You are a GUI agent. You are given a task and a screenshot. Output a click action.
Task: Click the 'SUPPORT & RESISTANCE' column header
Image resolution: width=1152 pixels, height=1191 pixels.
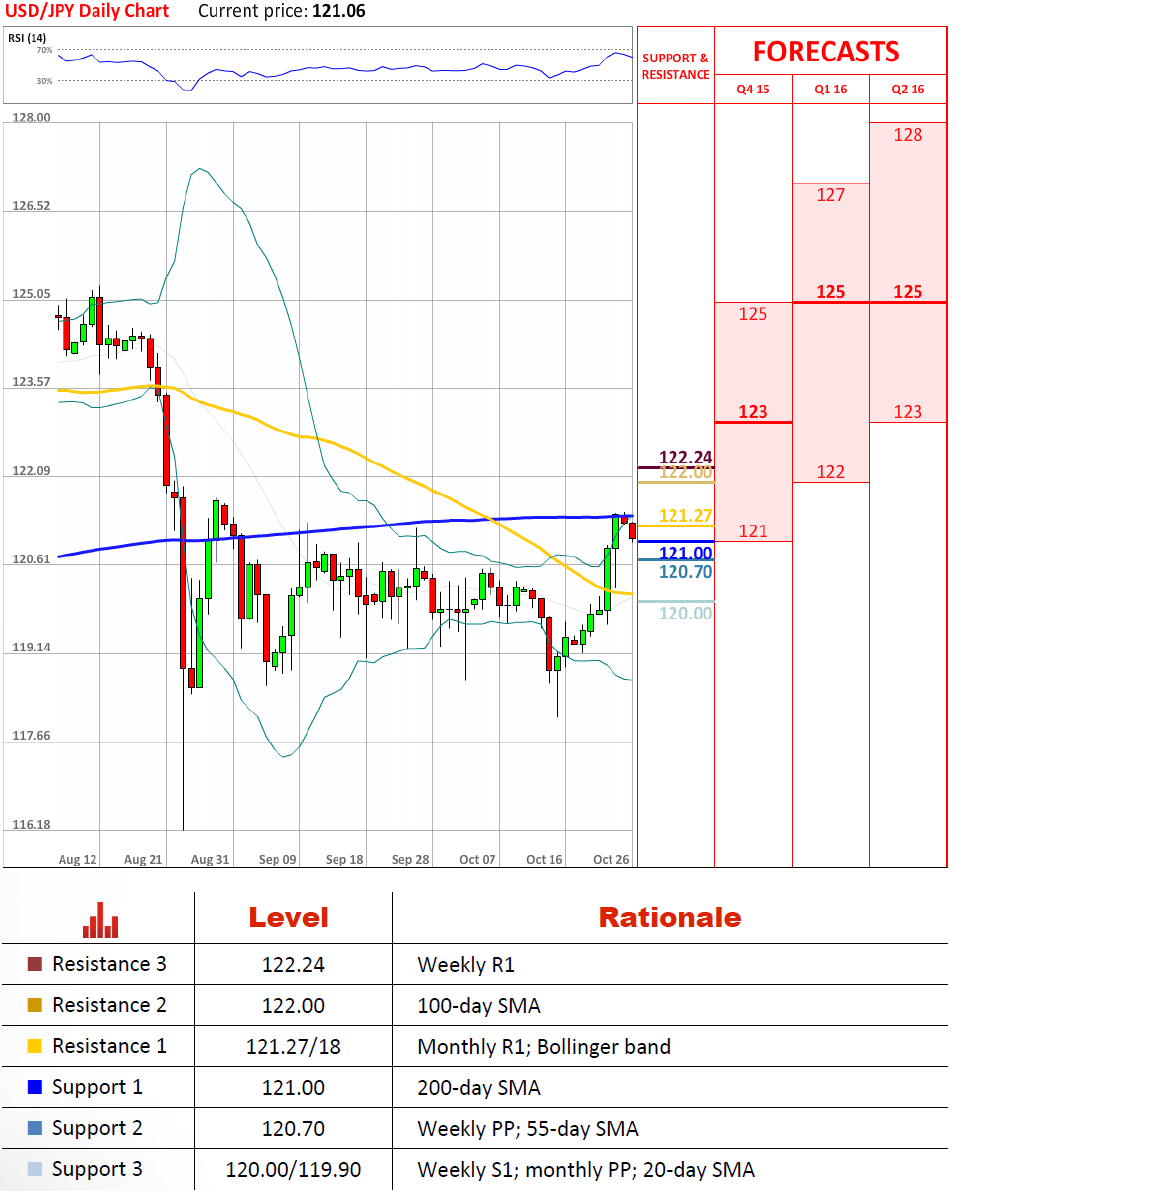tap(675, 66)
